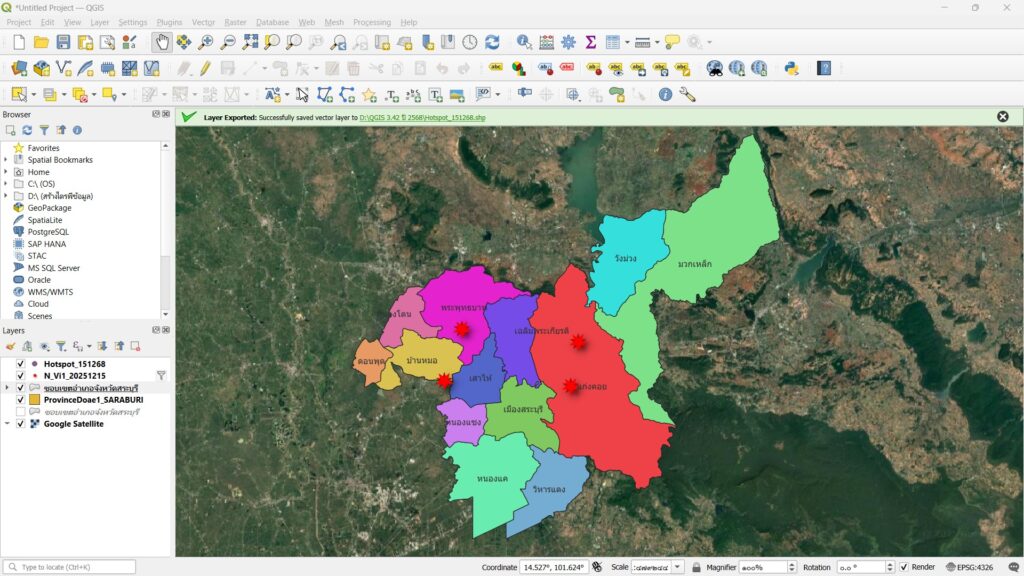
Task: Click the Save Project floppy disk icon
Action: 63,42
